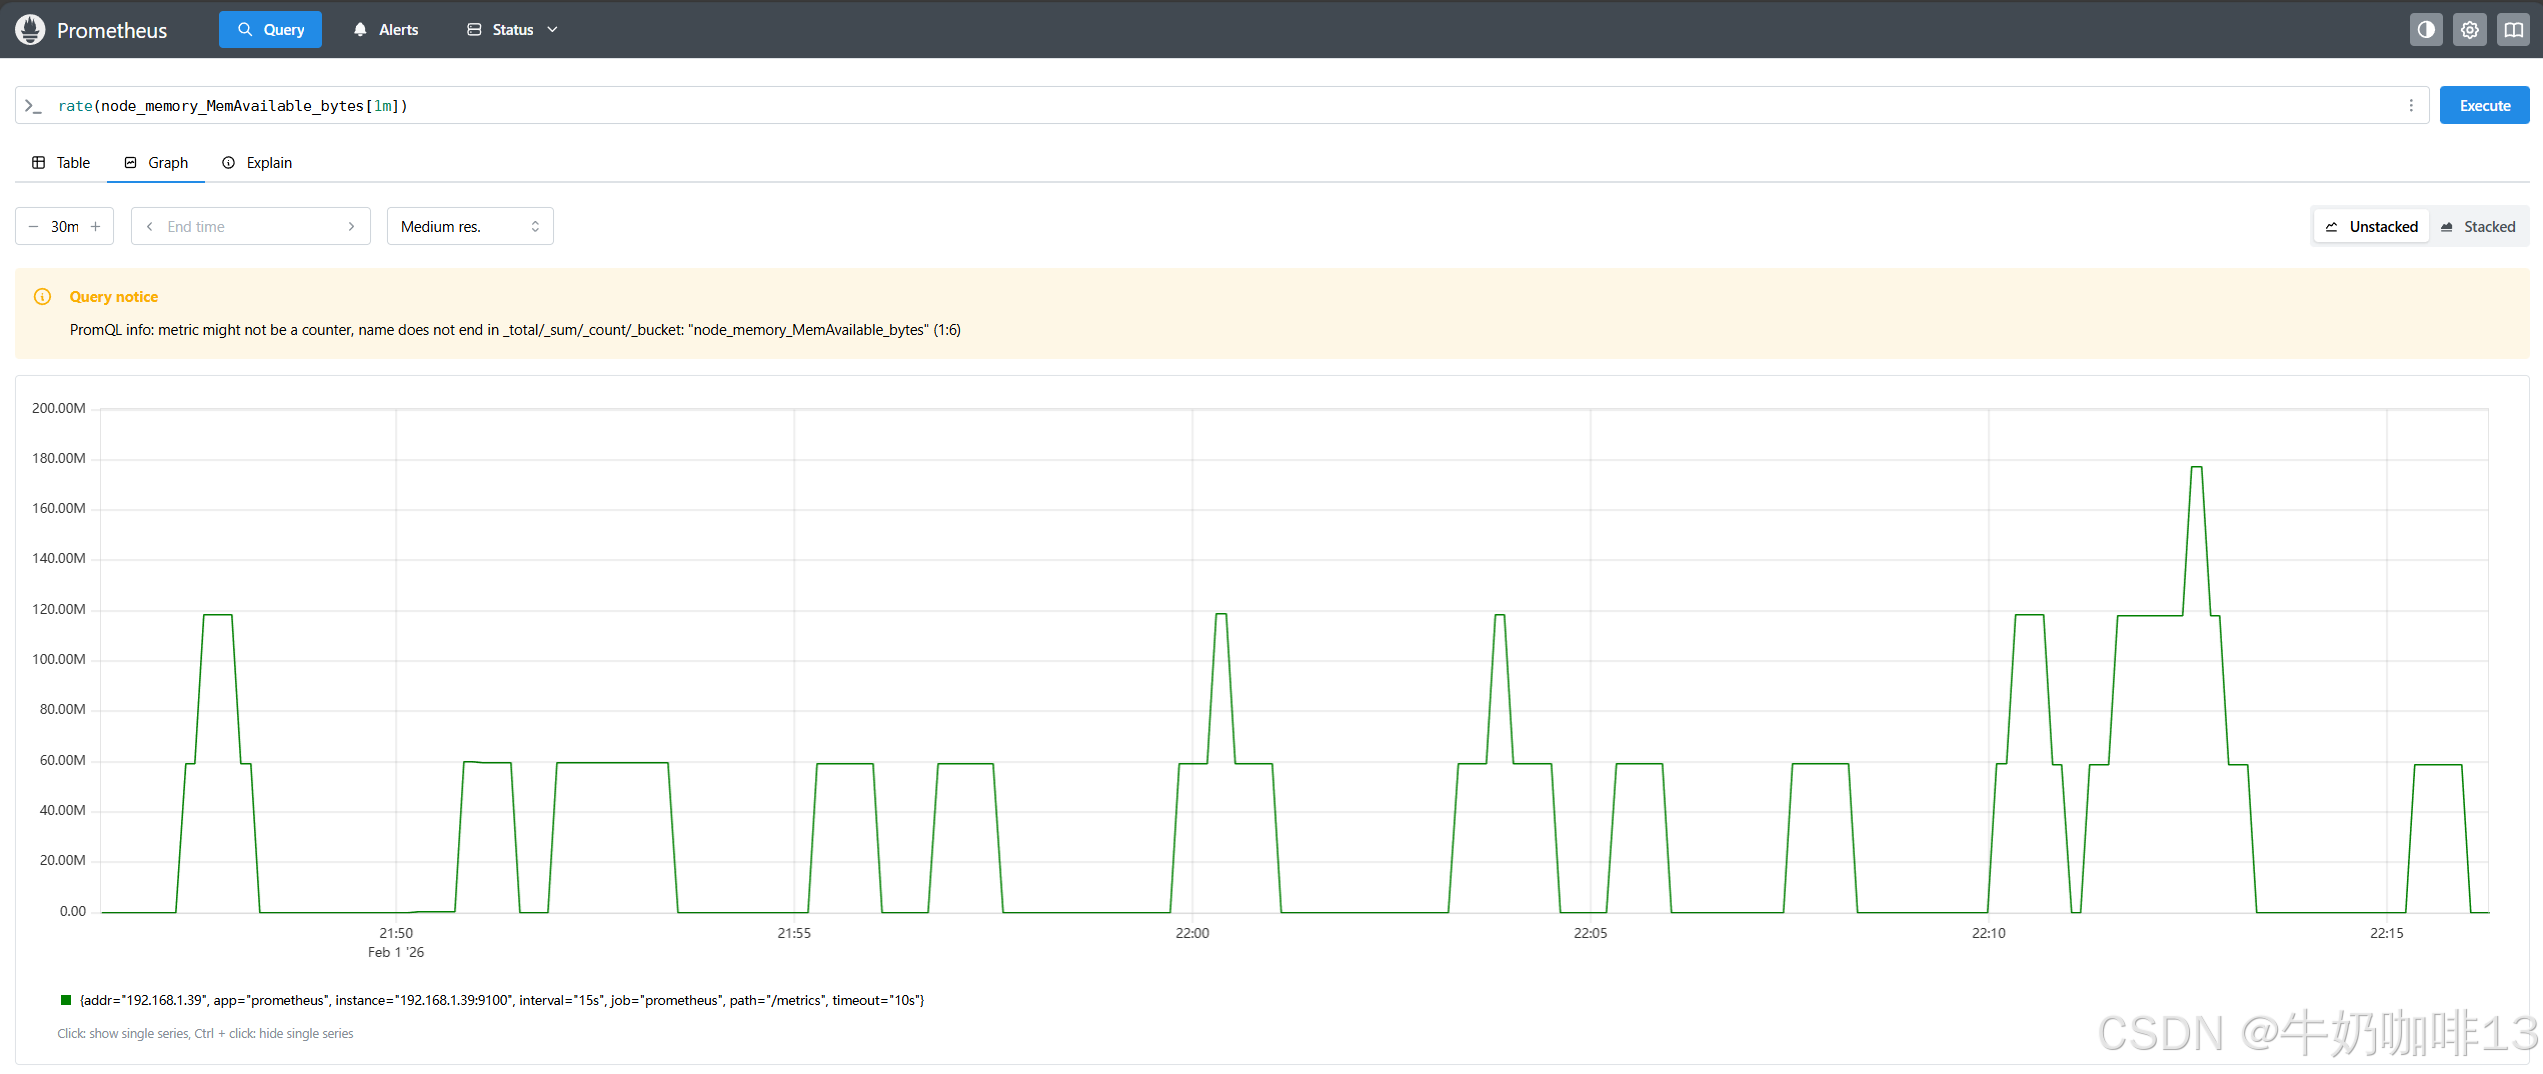
Task: Click the green series legend swatch
Action: [x=66, y=1000]
